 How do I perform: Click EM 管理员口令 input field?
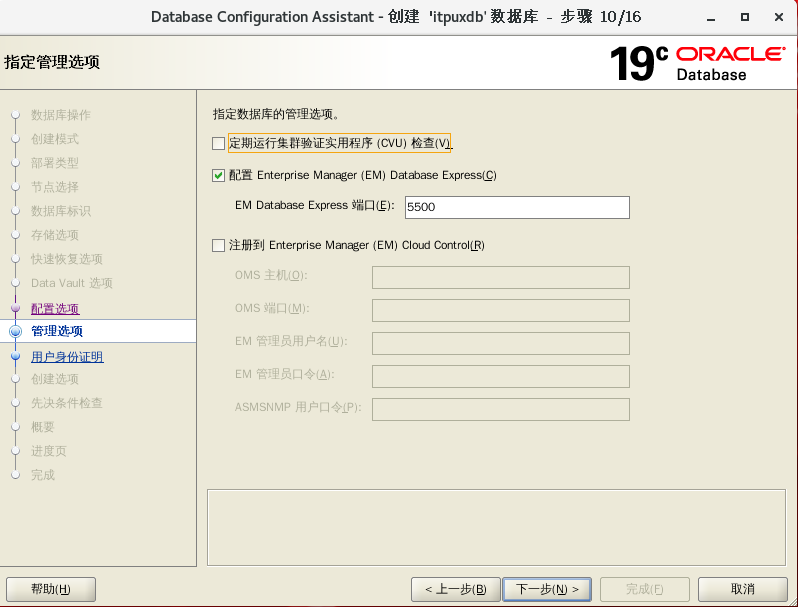tap(501, 377)
